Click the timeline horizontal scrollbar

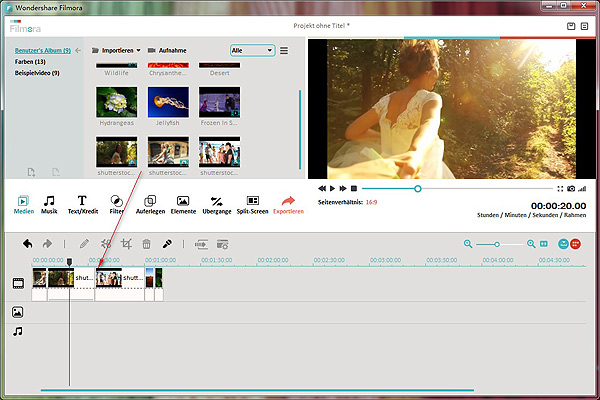click(257, 390)
